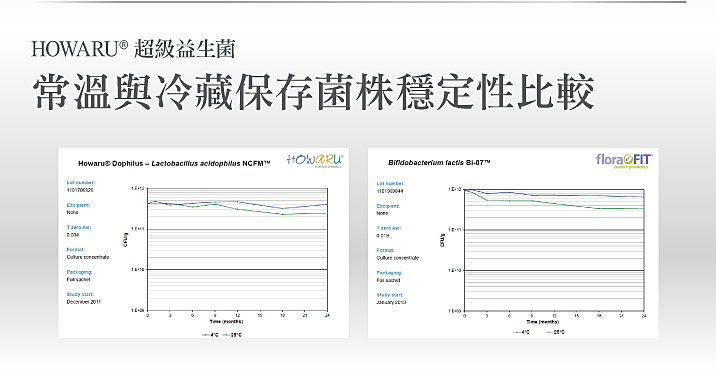
Task: Click the Time (months) axis label of left chart
Action: tap(226, 322)
